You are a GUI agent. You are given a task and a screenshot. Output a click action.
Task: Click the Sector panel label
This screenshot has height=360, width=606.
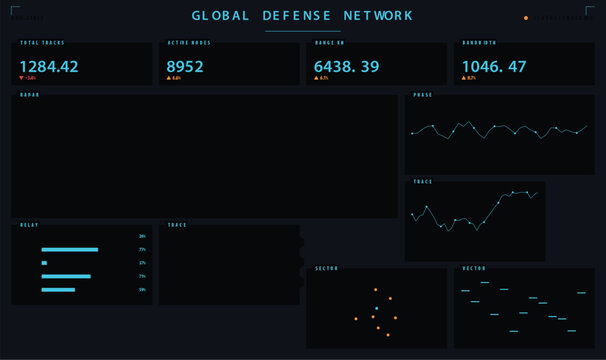[x=327, y=268]
